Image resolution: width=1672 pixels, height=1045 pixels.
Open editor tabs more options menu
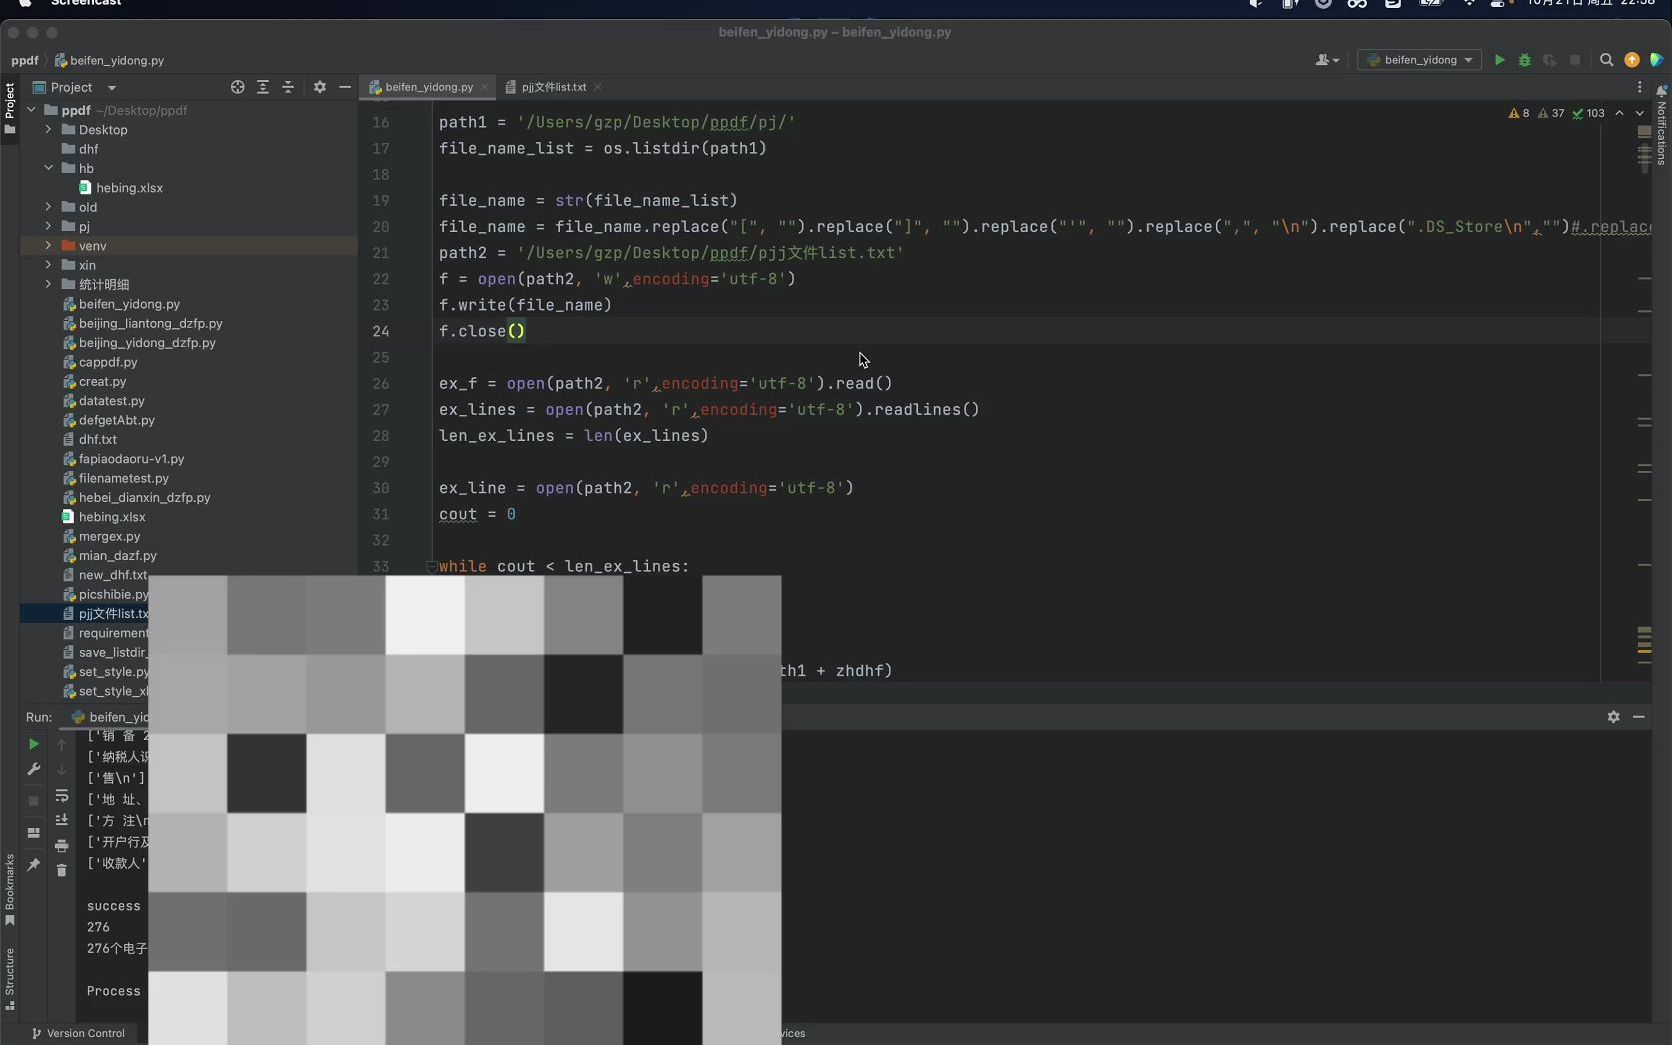tap(1639, 87)
